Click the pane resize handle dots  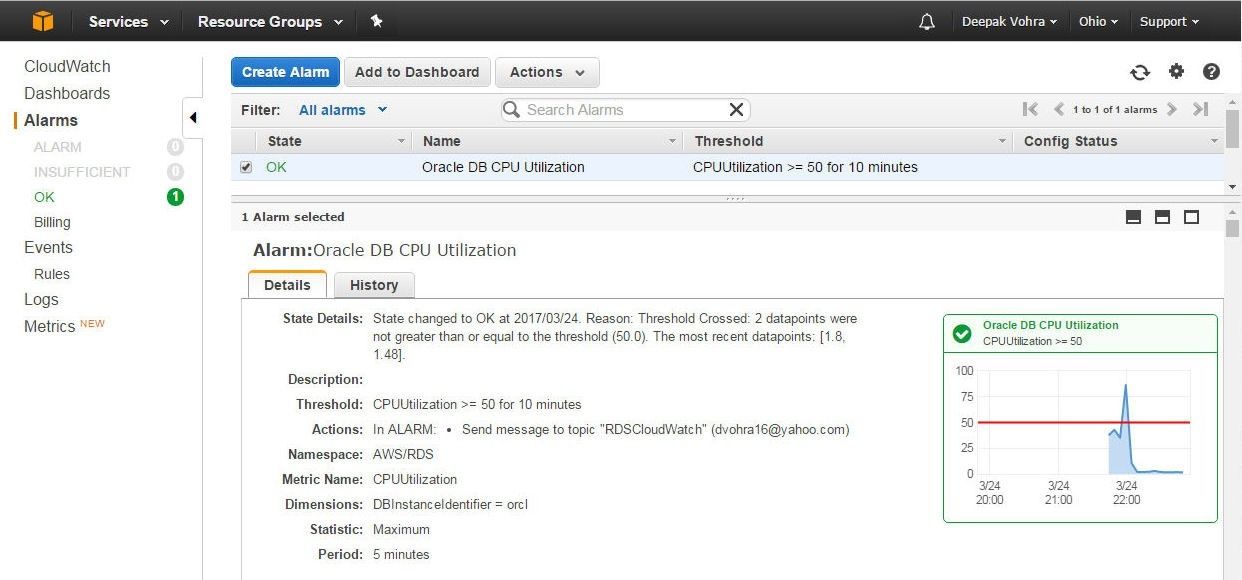click(735, 199)
